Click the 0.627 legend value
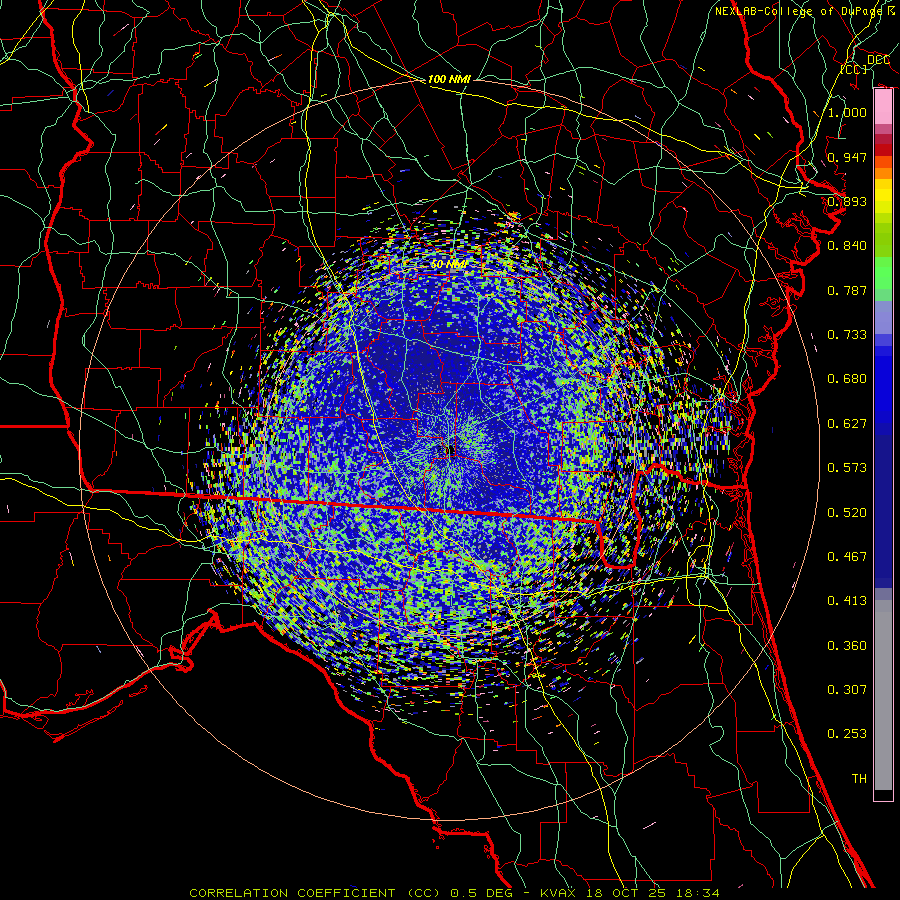This screenshot has width=900, height=900. click(x=847, y=424)
